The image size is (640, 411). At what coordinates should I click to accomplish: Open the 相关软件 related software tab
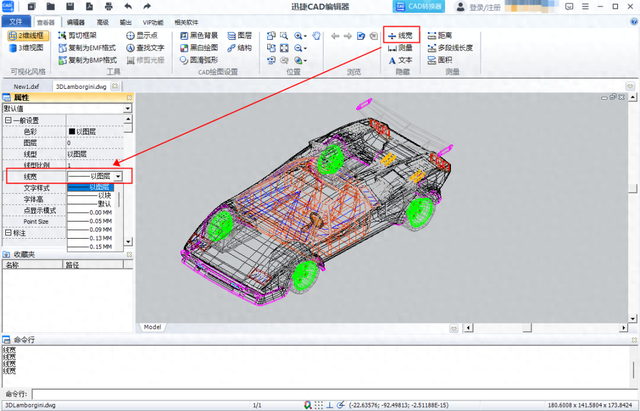pyautogui.click(x=186, y=22)
